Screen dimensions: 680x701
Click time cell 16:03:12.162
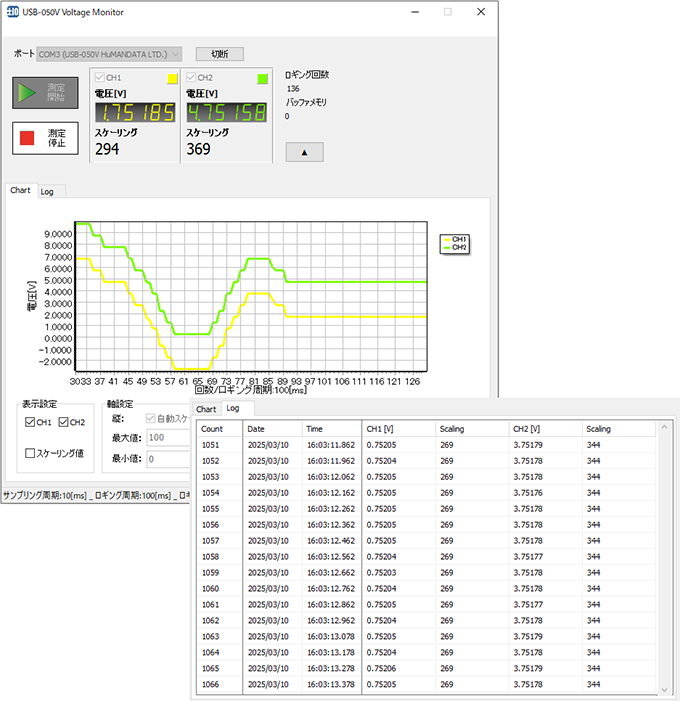coord(331,493)
